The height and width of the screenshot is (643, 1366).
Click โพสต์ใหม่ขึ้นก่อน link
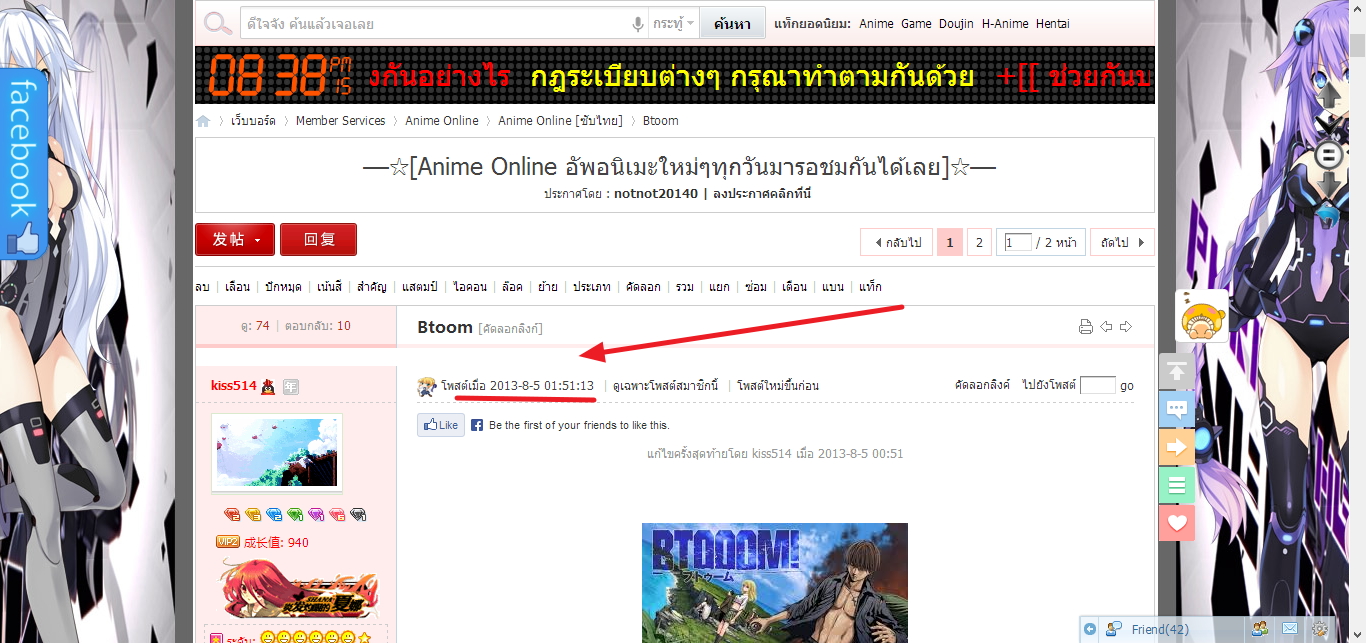click(778, 386)
